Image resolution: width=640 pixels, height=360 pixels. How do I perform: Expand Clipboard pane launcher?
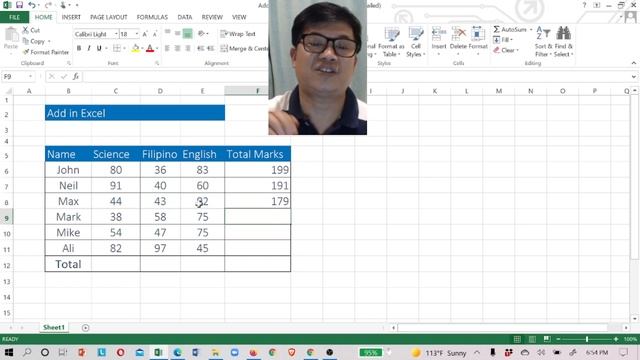tap(69, 63)
